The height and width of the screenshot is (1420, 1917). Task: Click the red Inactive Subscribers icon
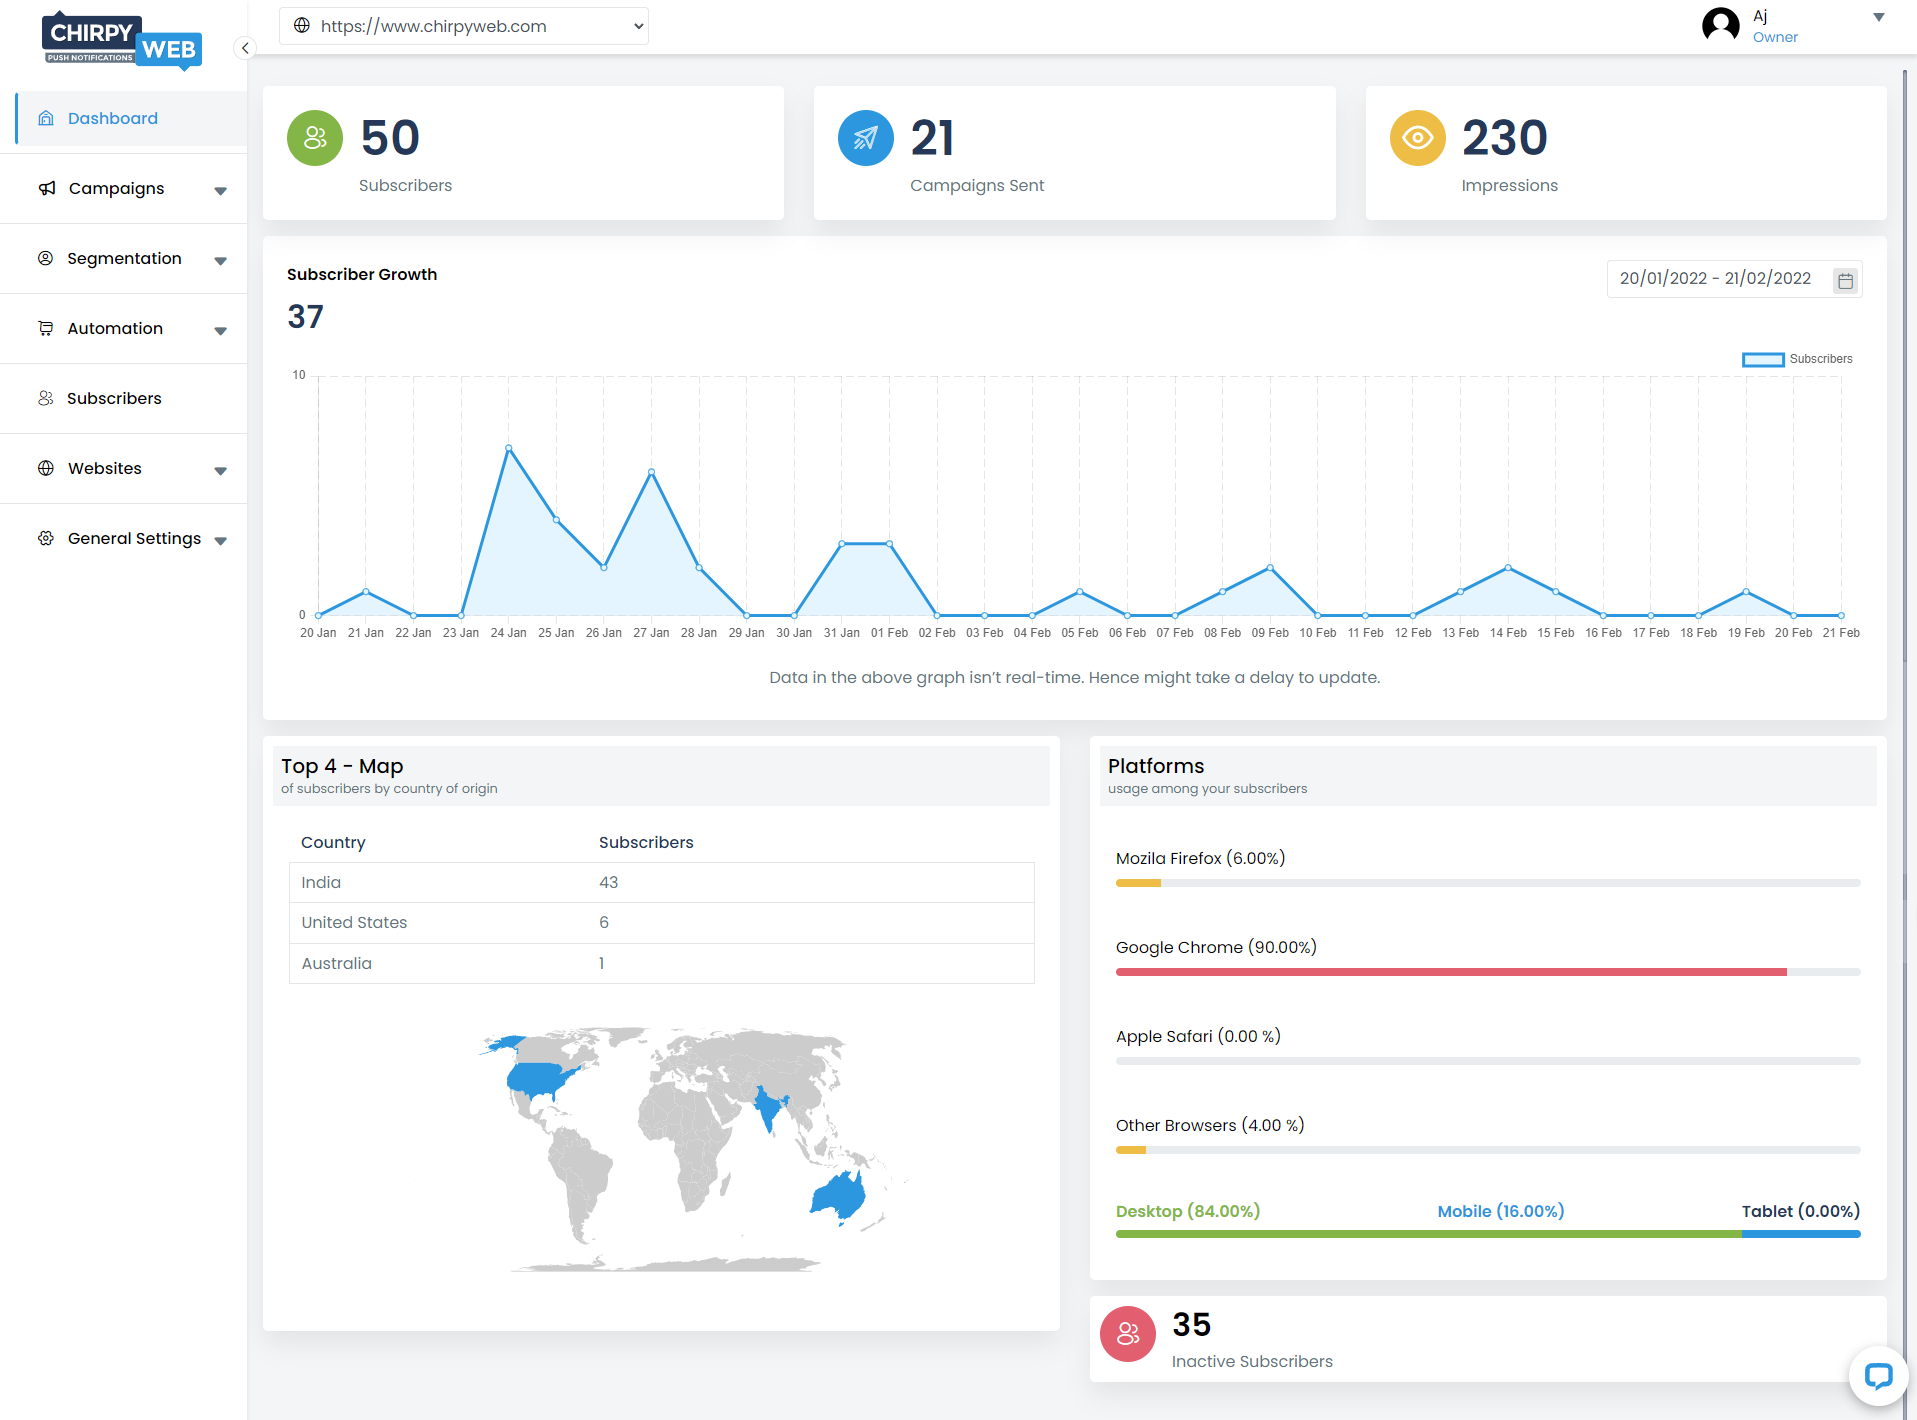(1128, 1334)
